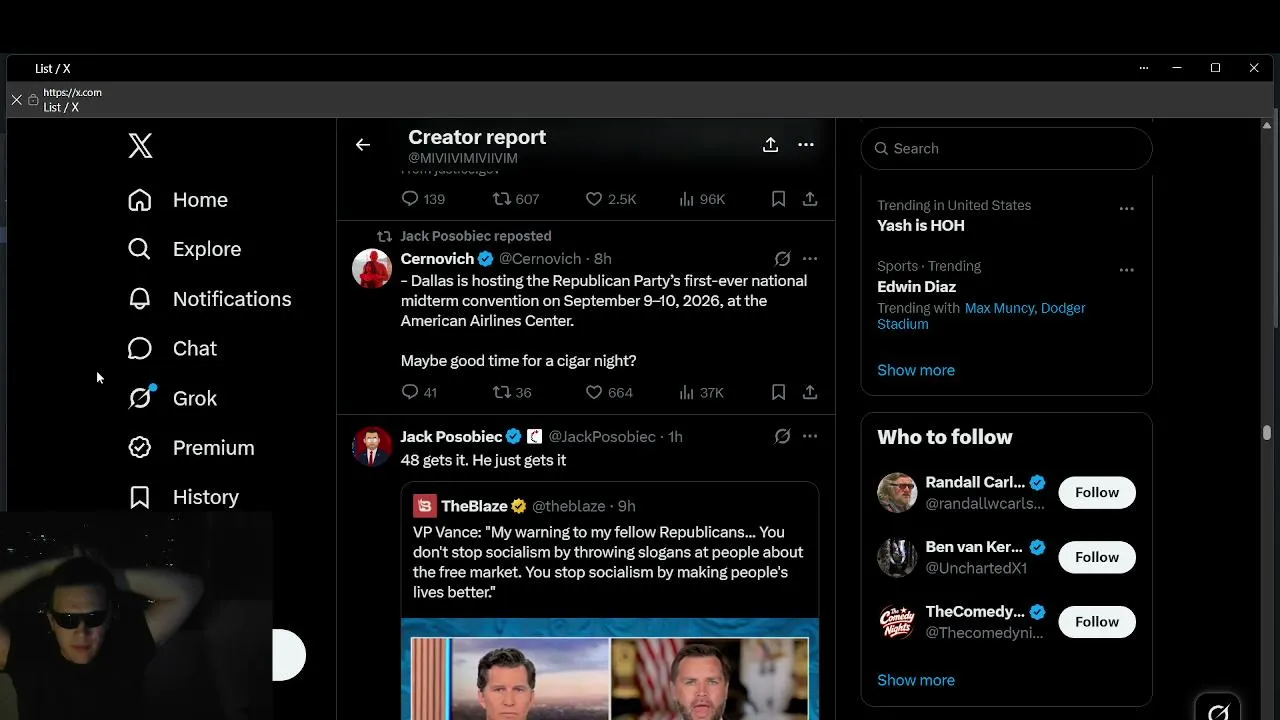Open more menu on Jack Posobiec post
The height and width of the screenshot is (720, 1280).
[x=810, y=436]
